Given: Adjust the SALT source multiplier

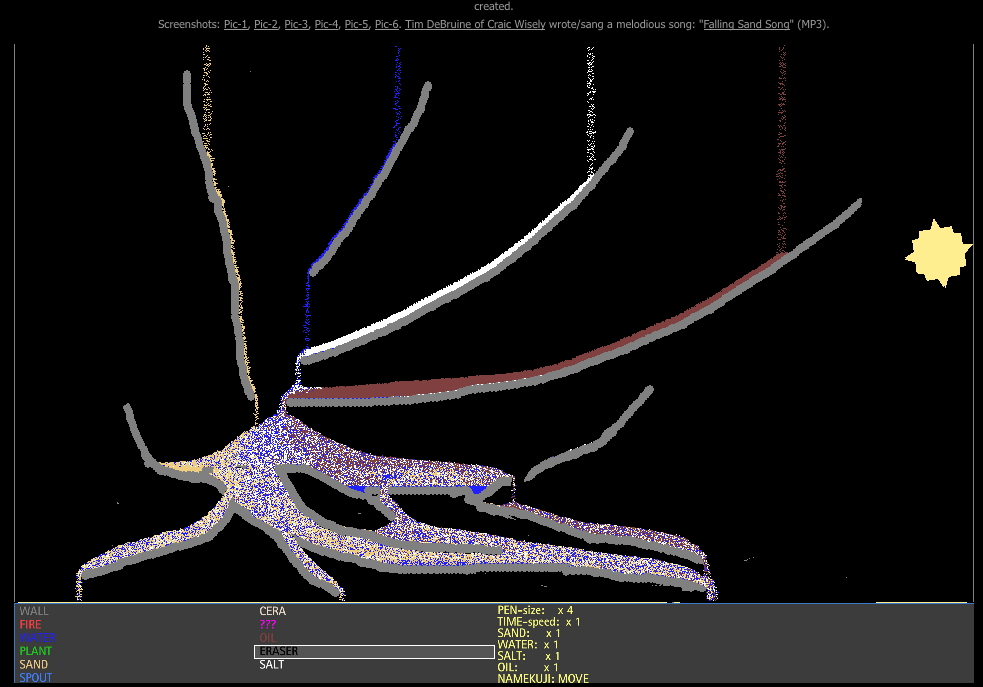Looking at the screenshot, I should (528, 656).
